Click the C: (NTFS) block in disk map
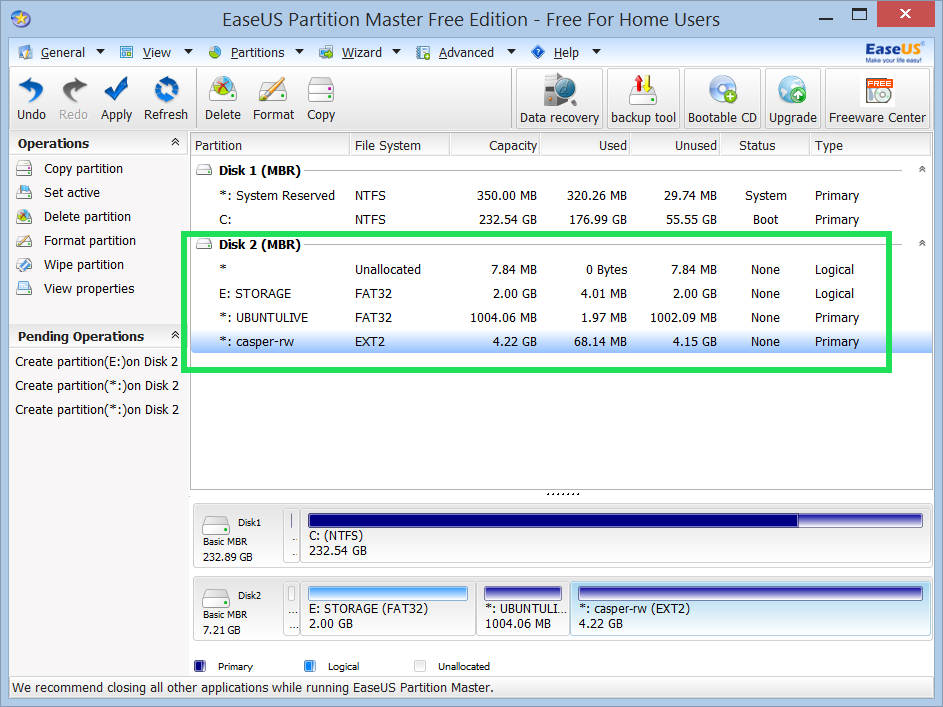Screen dimensions: 943x707 tap(615, 535)
